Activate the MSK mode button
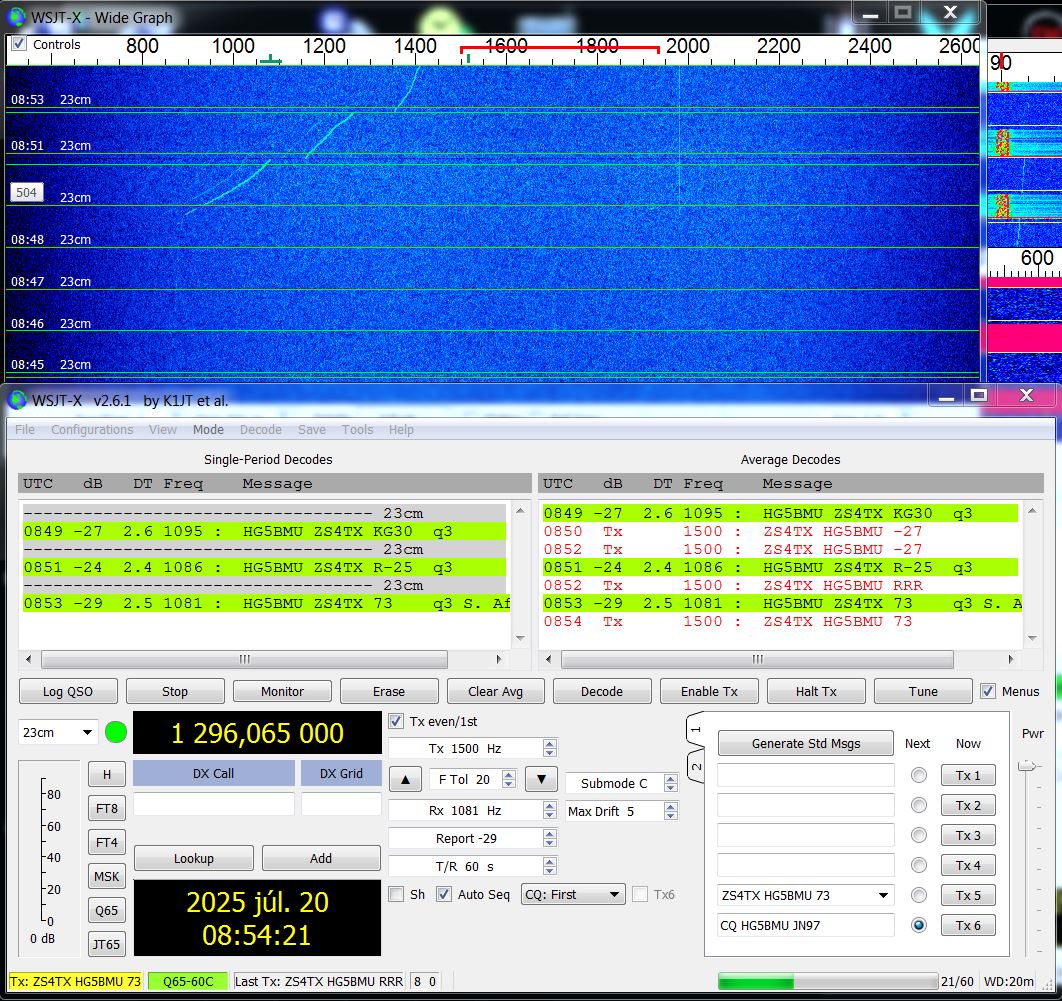The height and width of the screenshot is (1001, 1062). (106, 877)
